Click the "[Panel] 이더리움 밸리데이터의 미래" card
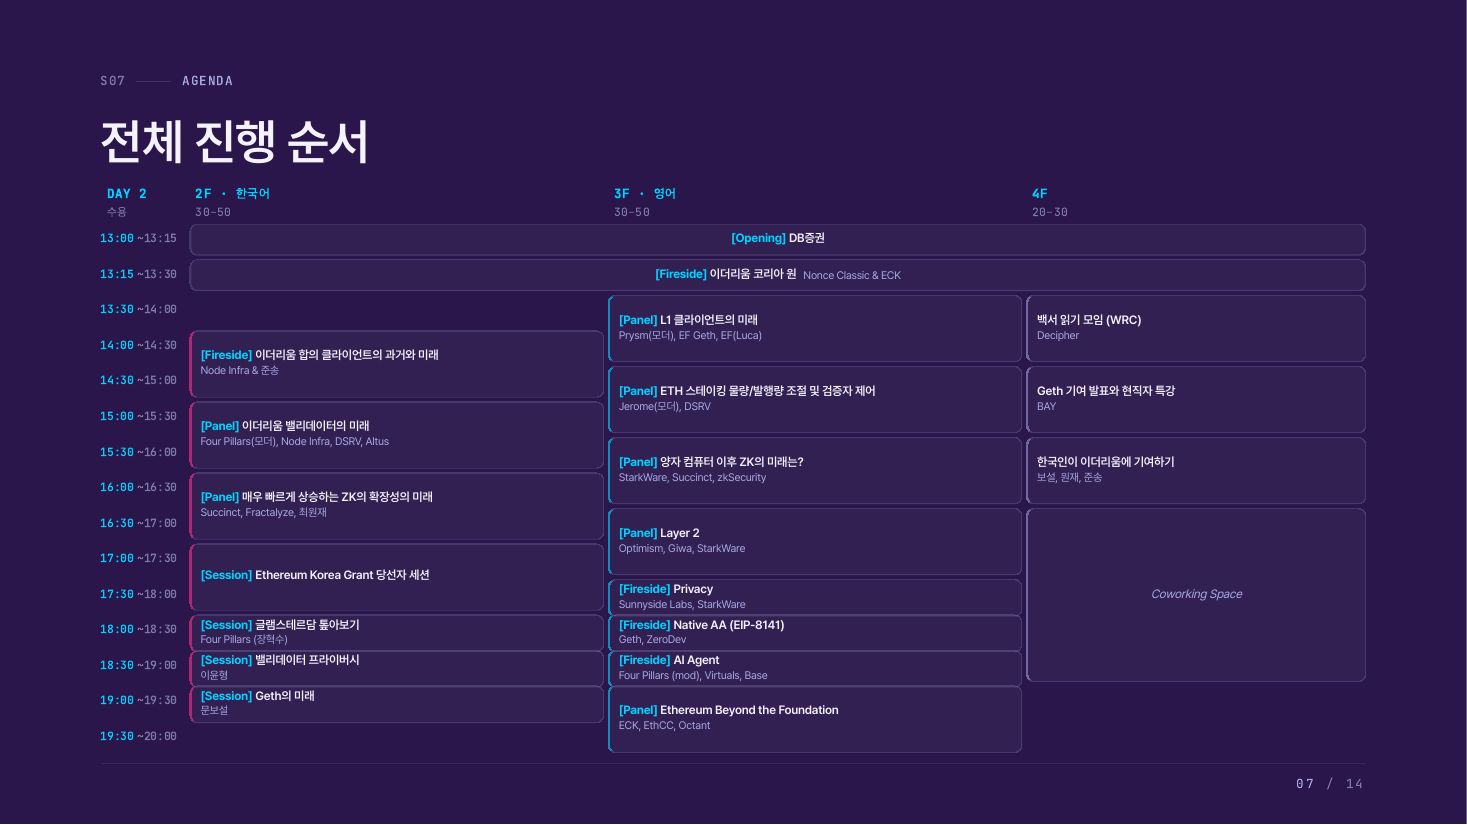 [x=397, y=435]
